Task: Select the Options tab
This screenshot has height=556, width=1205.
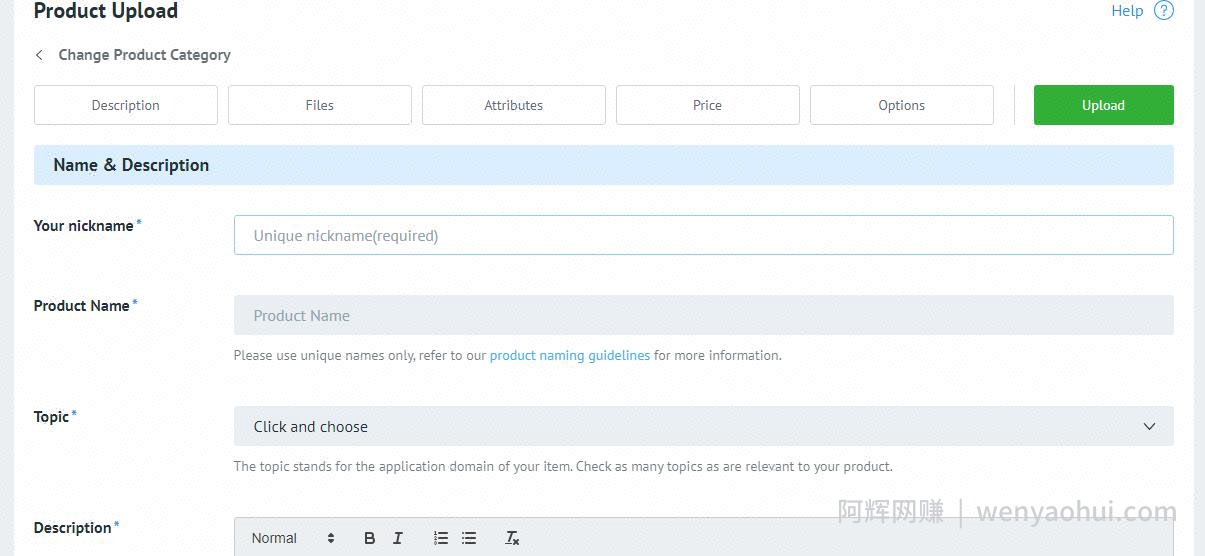Action: coord(902,105)
